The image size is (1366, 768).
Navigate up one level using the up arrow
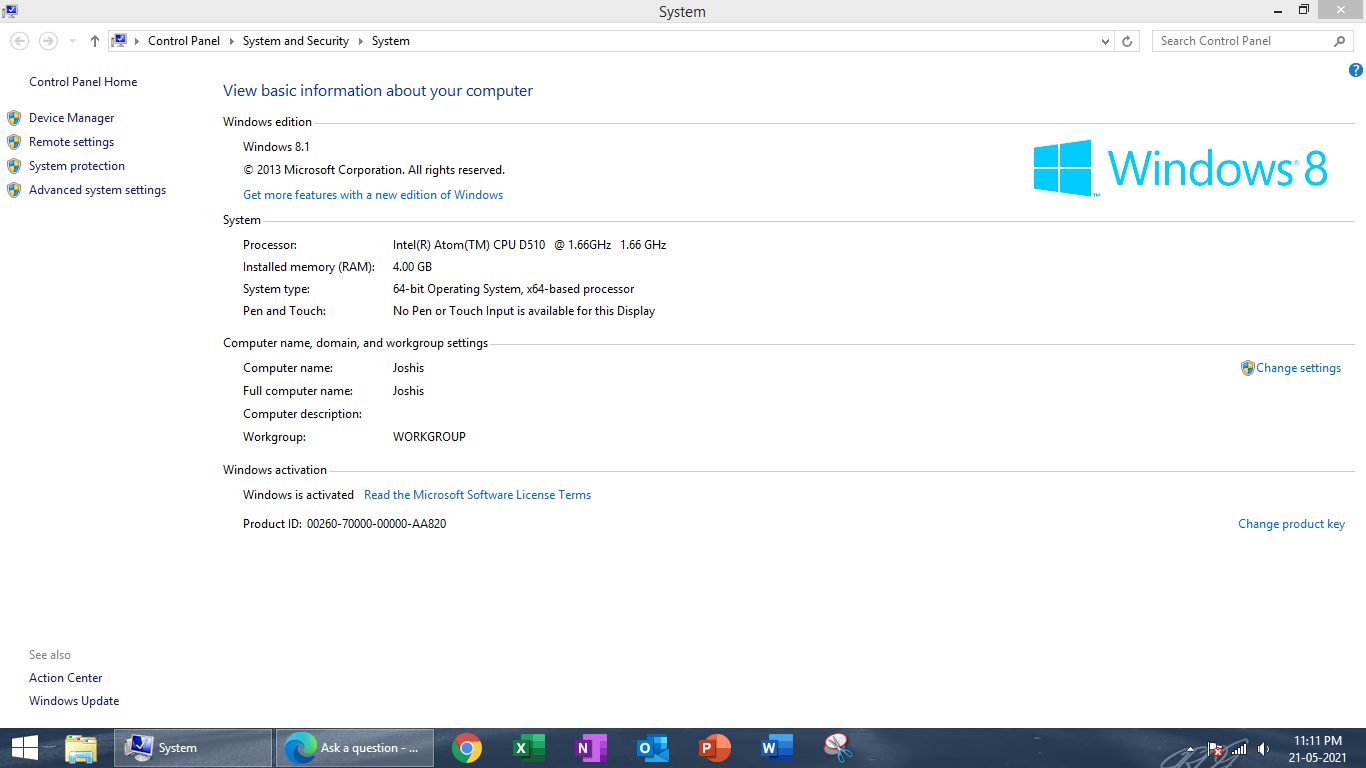tap(94, 40)
